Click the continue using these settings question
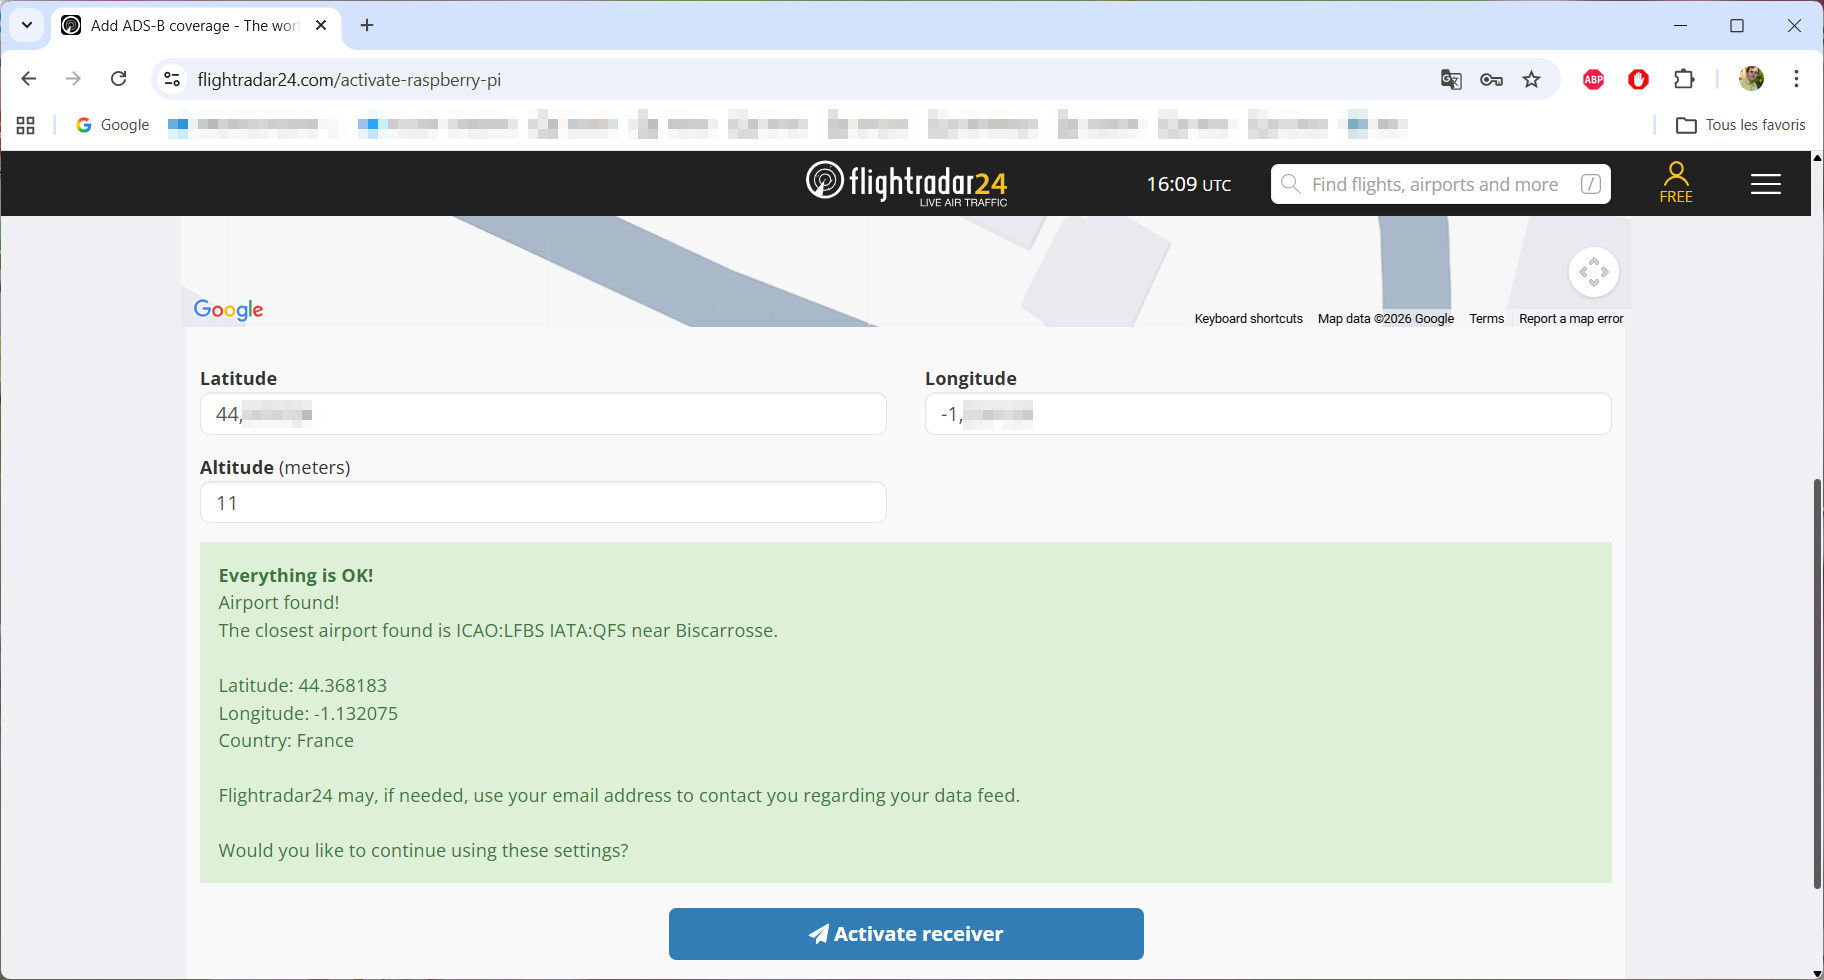Screen dimensions: 1824x980 coord(424,851)
